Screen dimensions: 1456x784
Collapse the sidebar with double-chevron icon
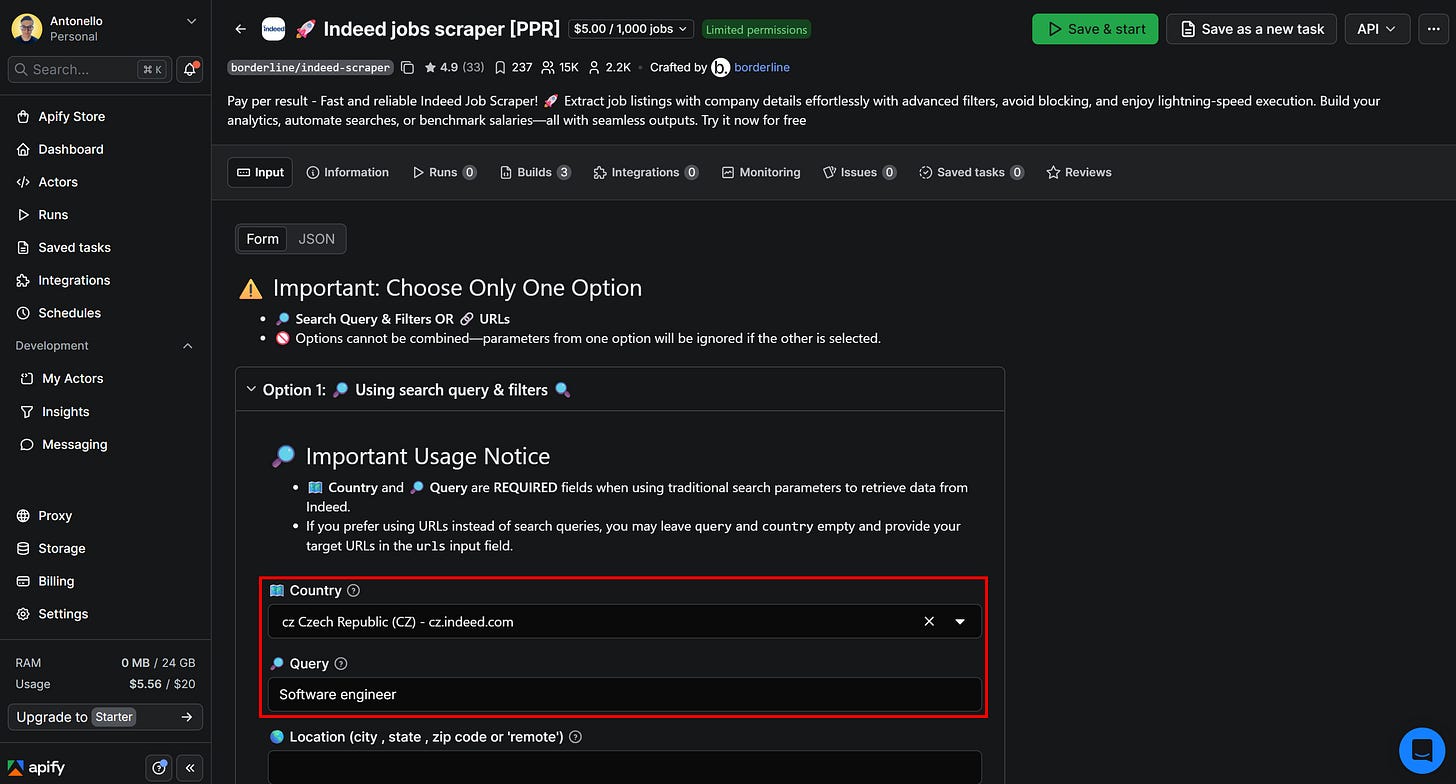pyautogui.click(x=190, y=768)
